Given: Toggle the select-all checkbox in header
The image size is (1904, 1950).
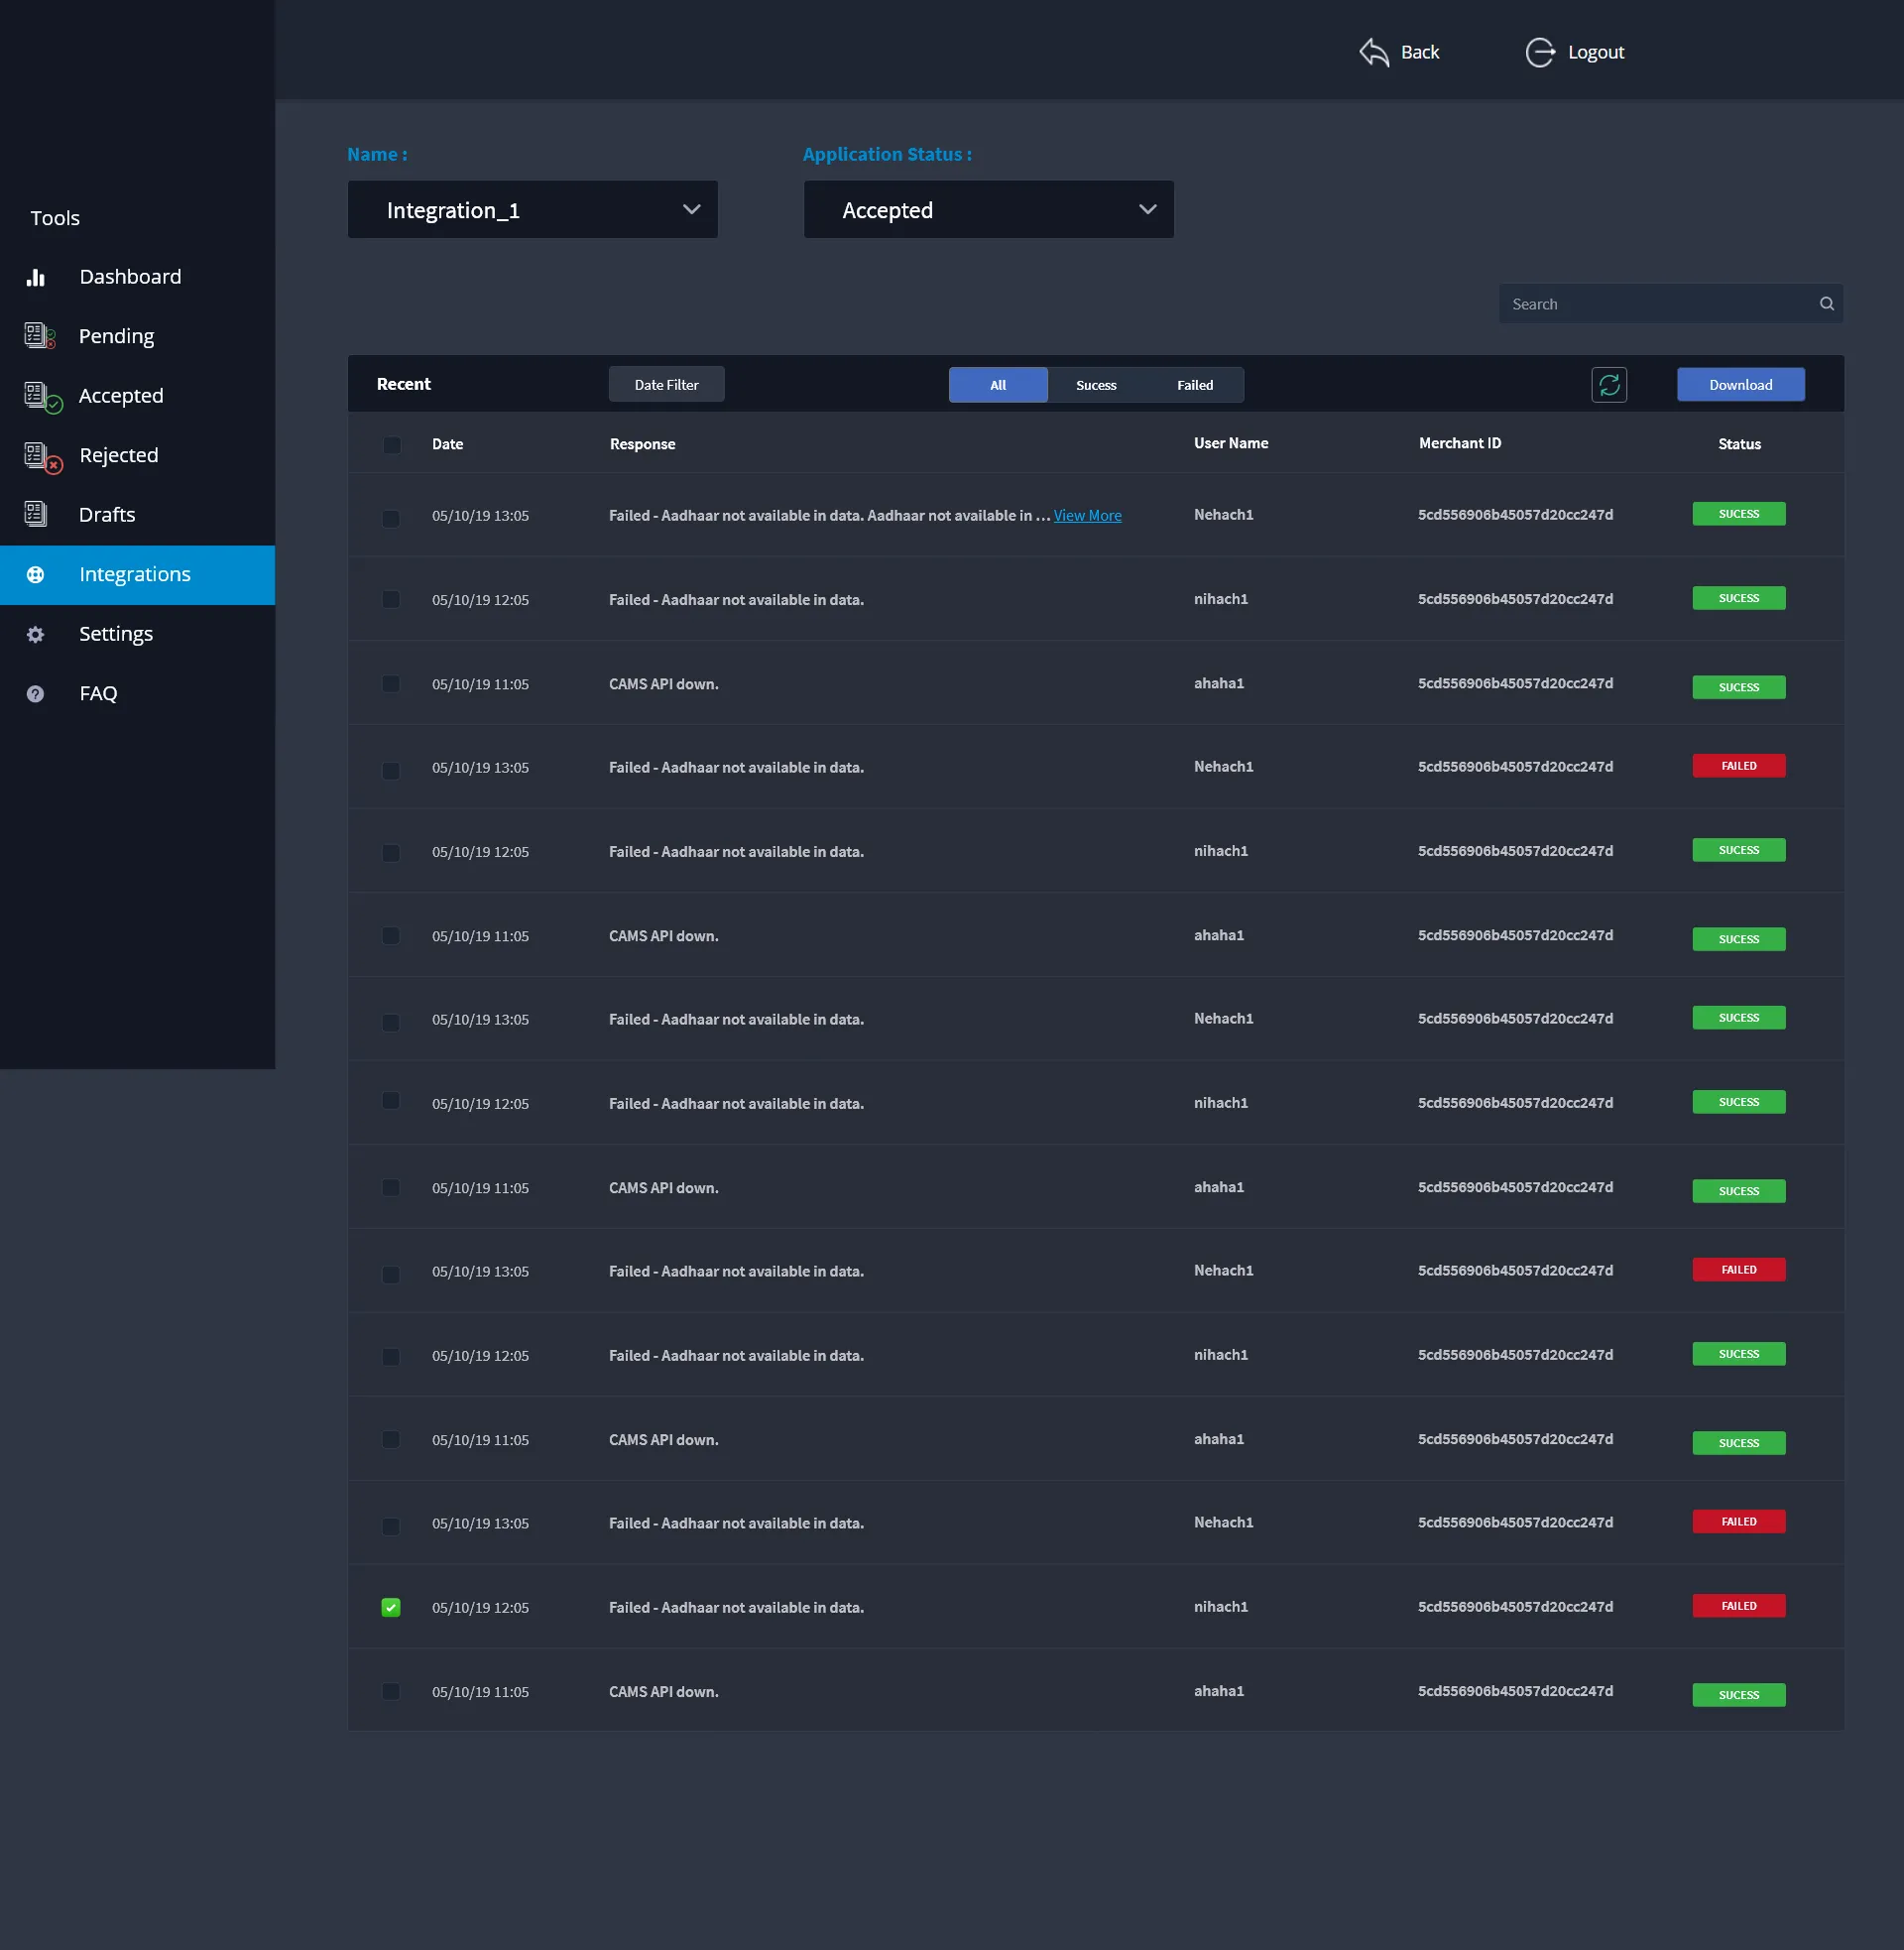Looking at the screenshot, I should [x=392, y=445].
